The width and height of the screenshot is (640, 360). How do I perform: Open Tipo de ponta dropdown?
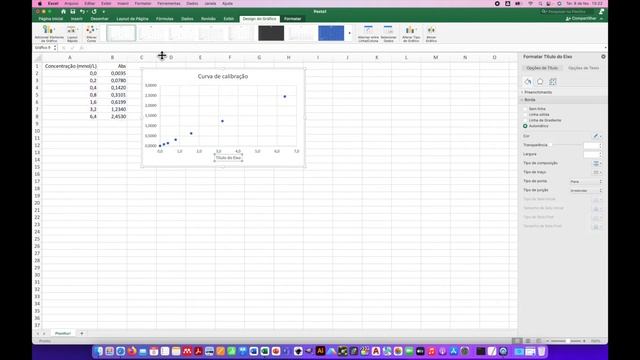point(586,181)
